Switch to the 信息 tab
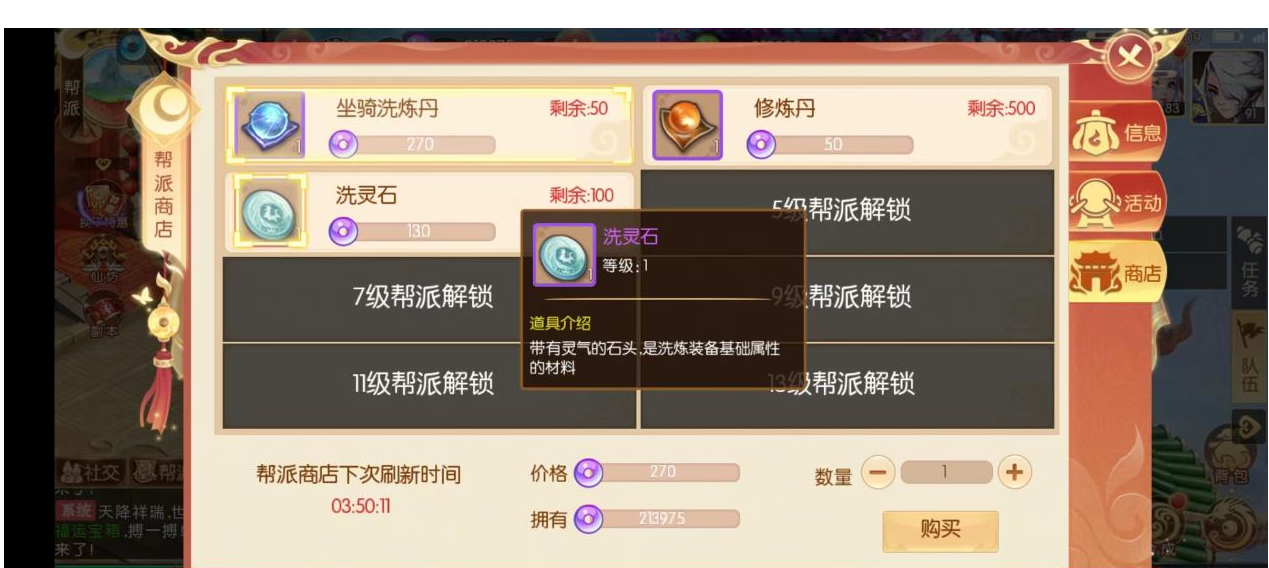1269x568 pixels. pos(1118,132)
